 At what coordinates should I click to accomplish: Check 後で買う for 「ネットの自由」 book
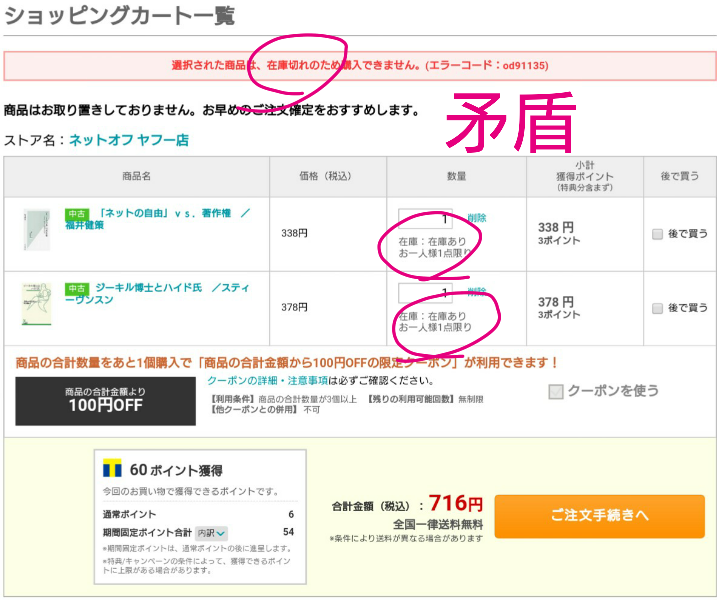pyautogui.click(x=657, y=234)
